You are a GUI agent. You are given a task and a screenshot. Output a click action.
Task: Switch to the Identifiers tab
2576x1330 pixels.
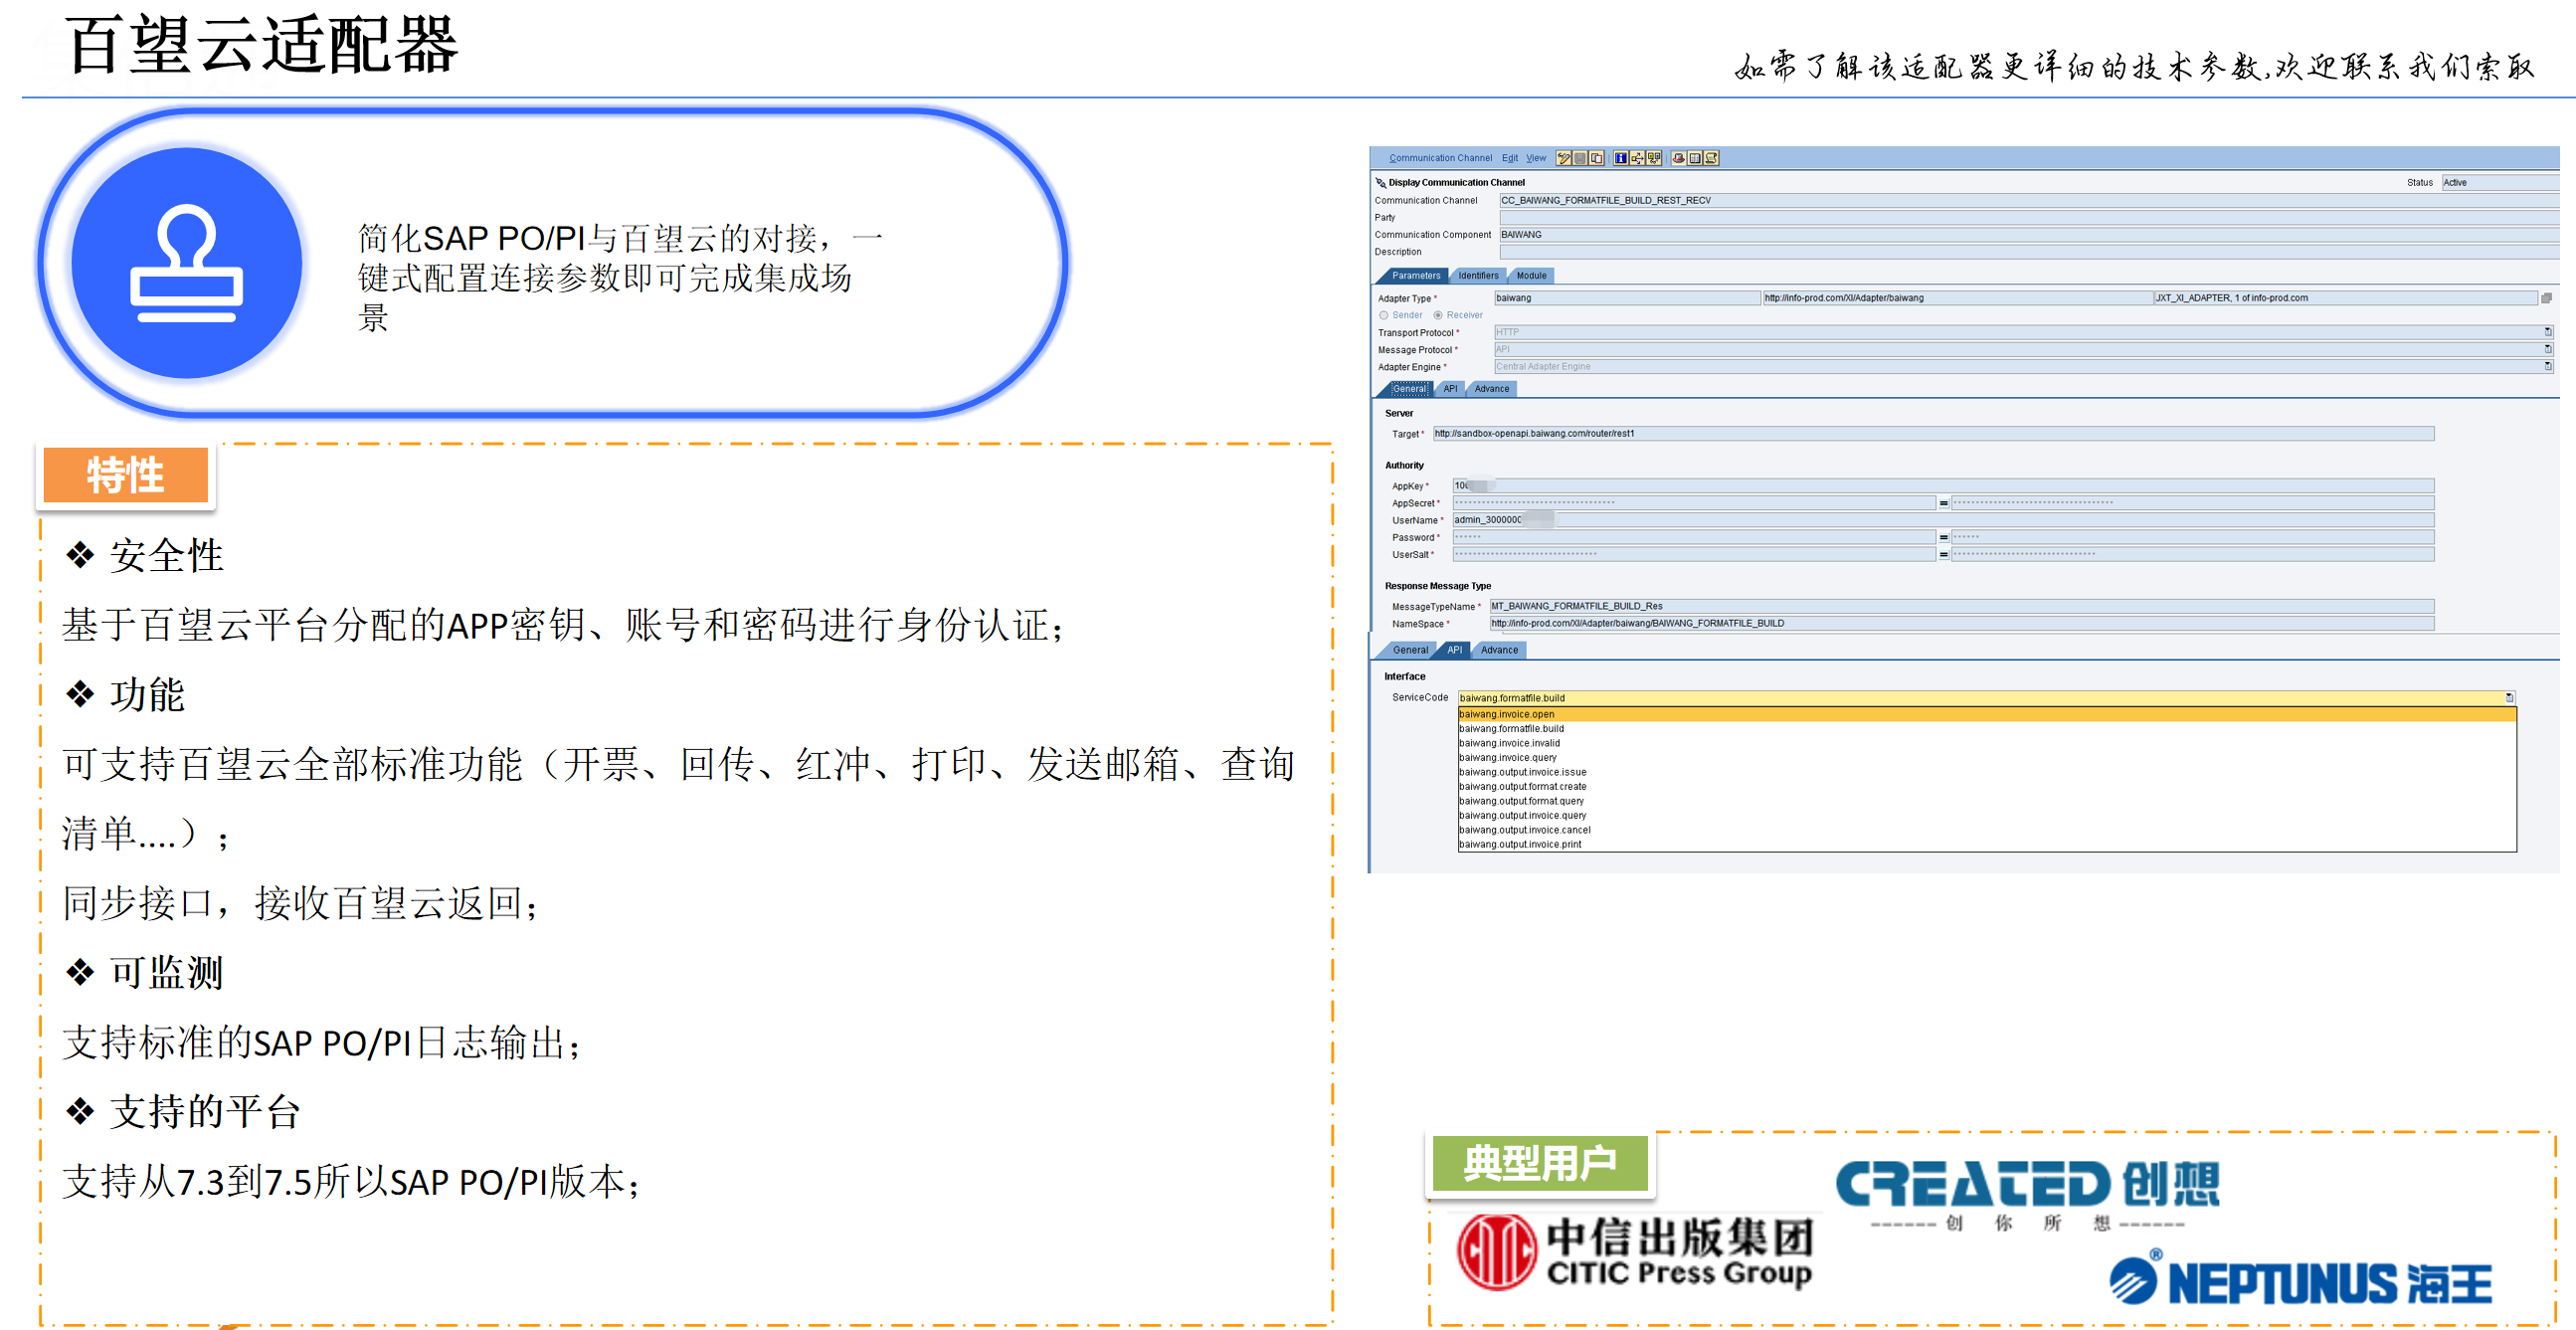[x=1477, y=276]
